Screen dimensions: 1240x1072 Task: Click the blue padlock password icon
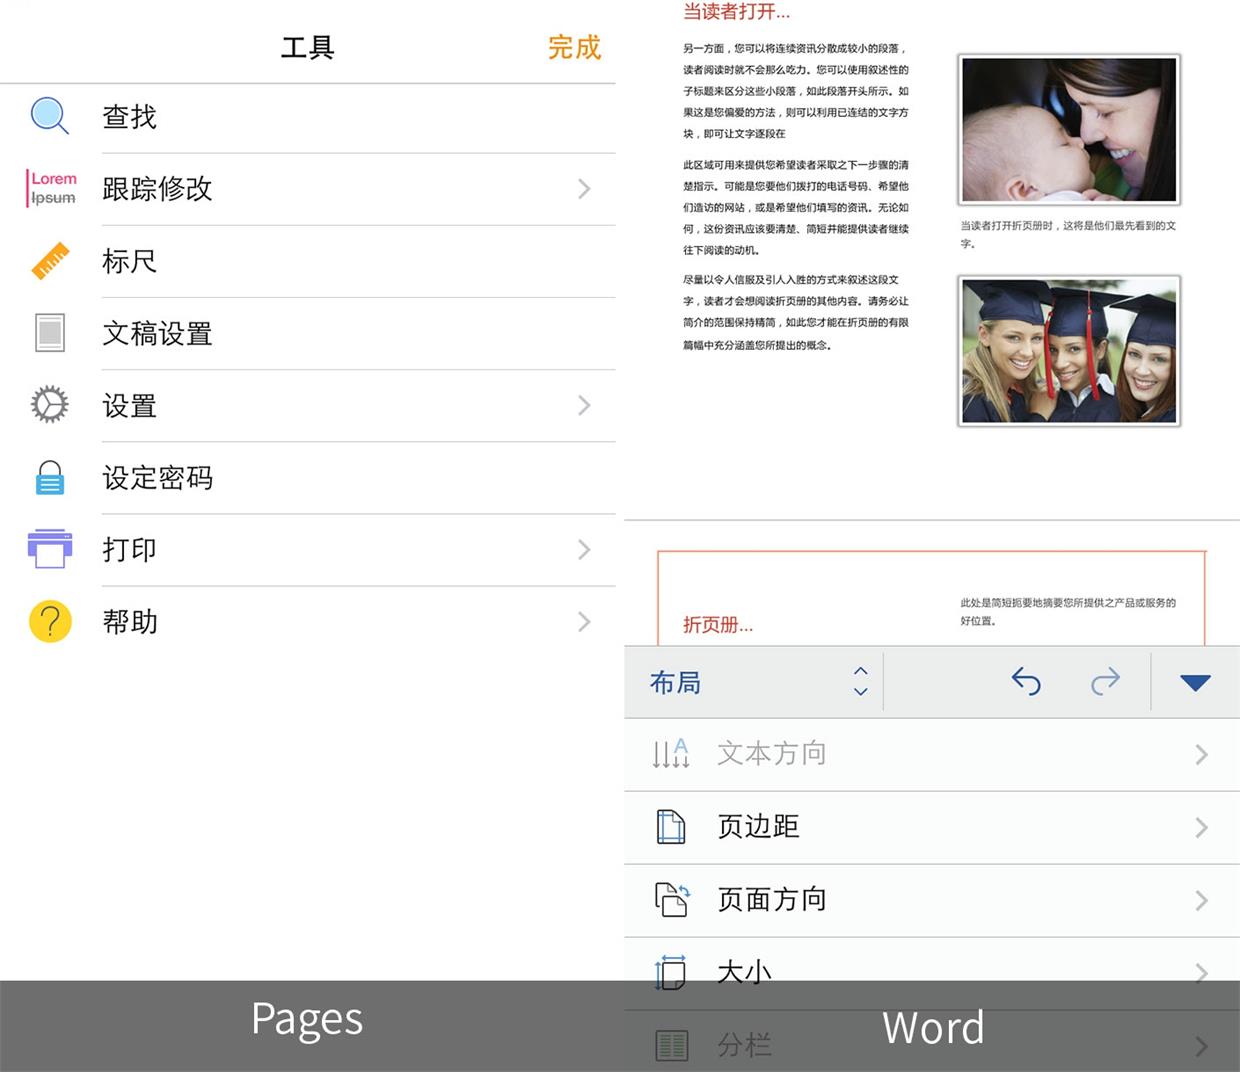(x=50, y=477)
